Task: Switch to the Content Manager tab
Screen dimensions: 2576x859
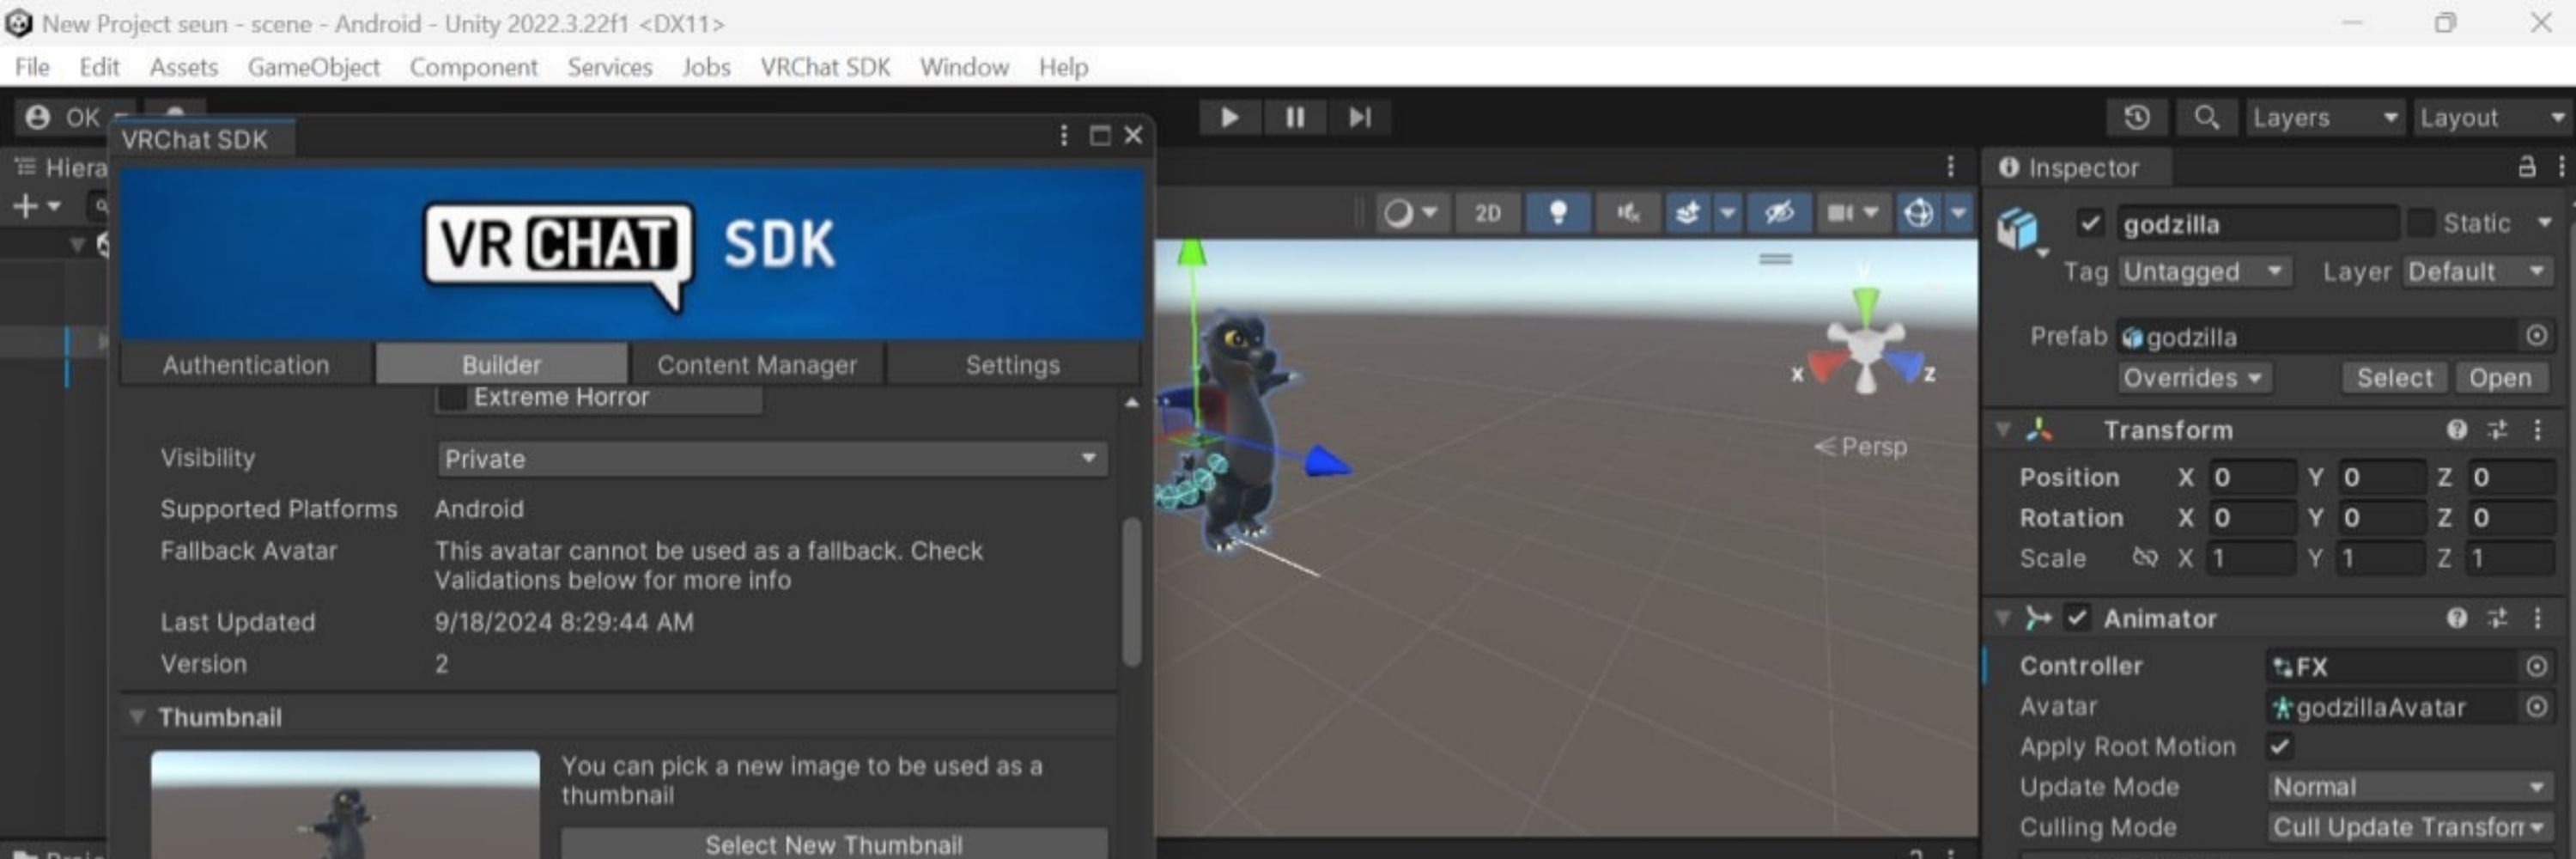Action: [x=757, y=364]
